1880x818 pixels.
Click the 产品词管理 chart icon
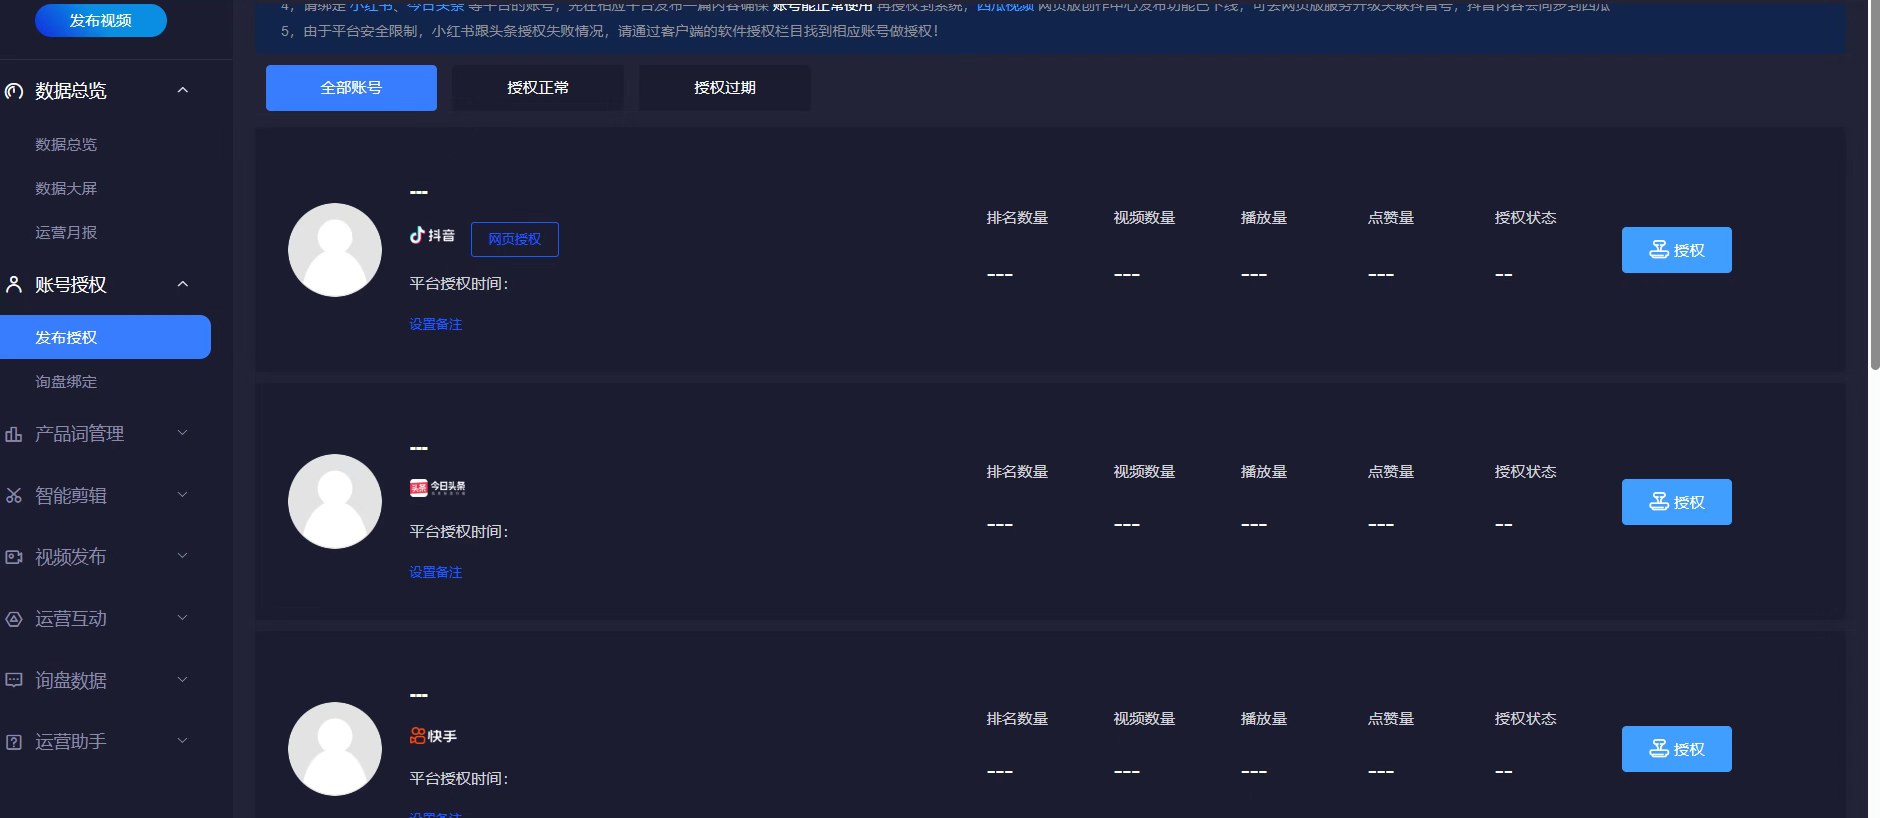pyautogui.click(x=14, y=434)
